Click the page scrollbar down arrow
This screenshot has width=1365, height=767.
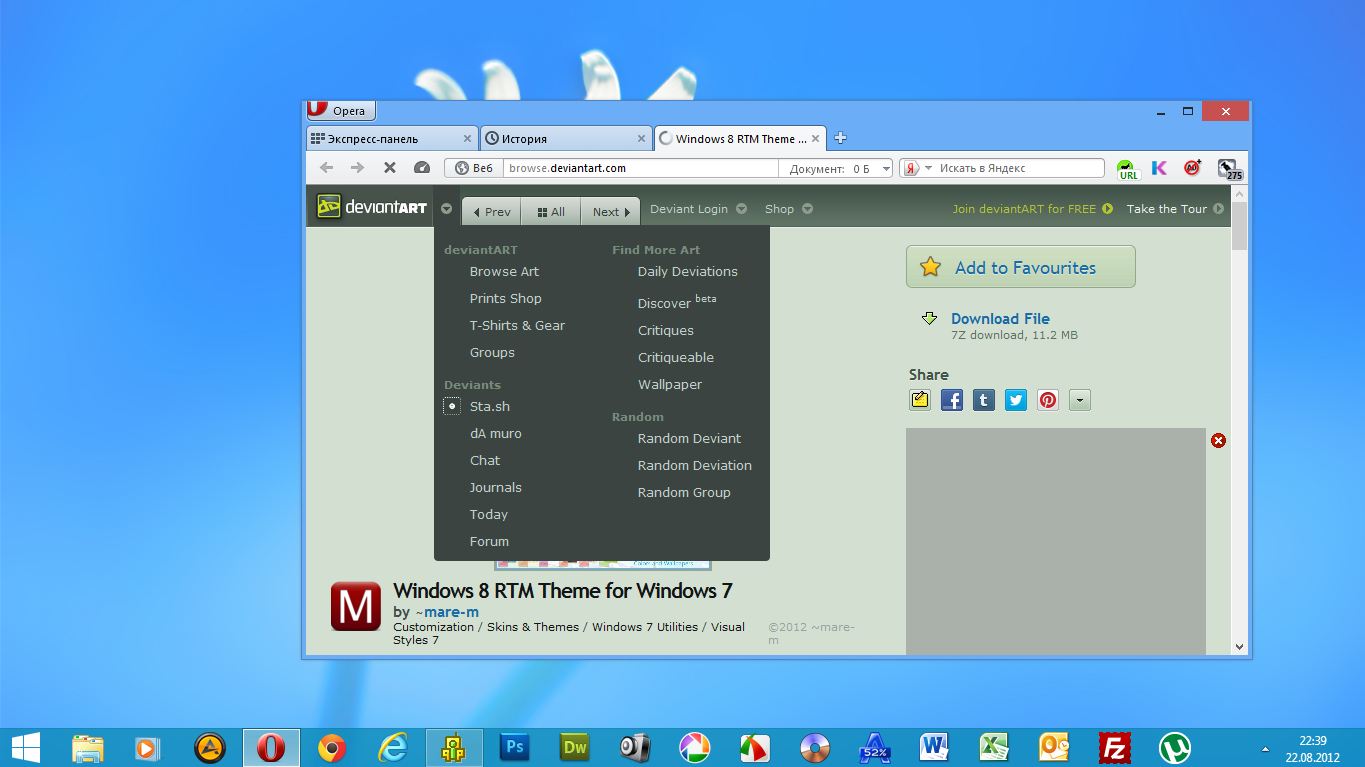1240,647
